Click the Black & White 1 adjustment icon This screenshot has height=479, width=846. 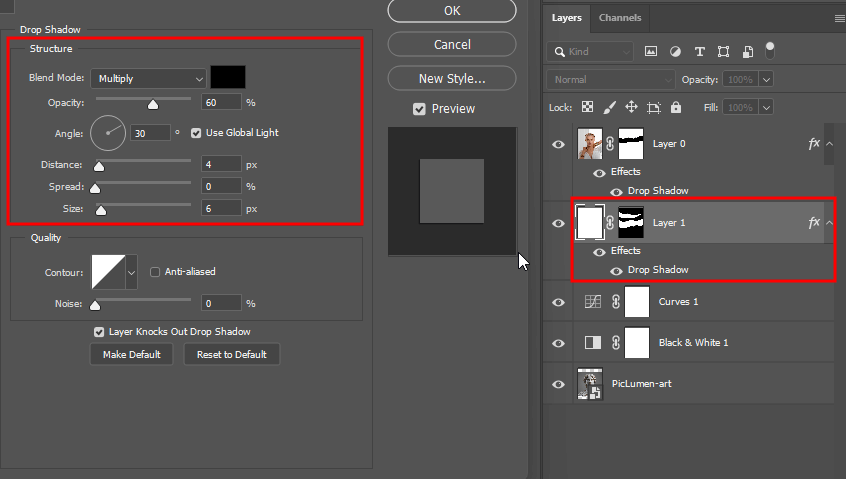coord(593,343)
